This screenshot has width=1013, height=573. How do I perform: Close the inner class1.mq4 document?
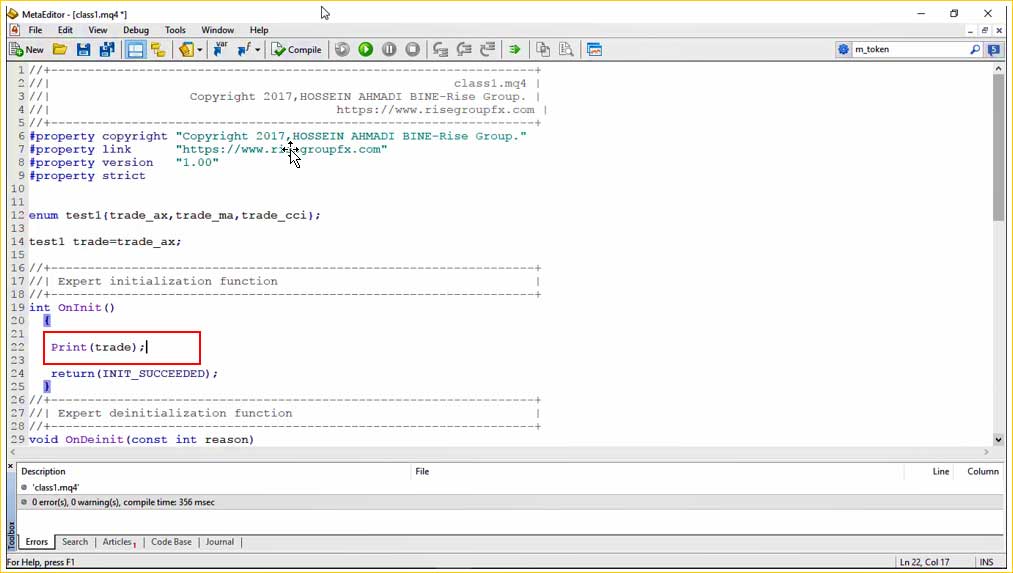999,30
